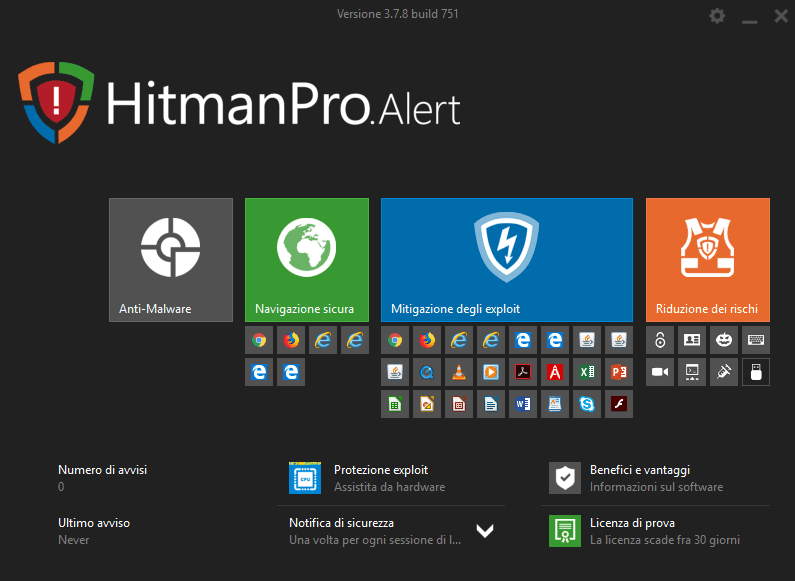Screen dimensions: 795x581
Task: Open the Anti-Malware tile
Action: [x=171, y=260]
